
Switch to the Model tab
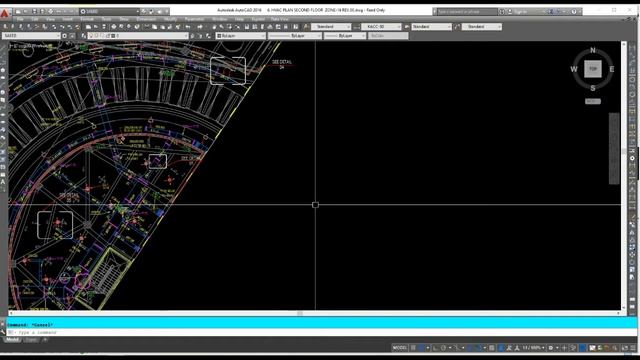pos(12,340)
